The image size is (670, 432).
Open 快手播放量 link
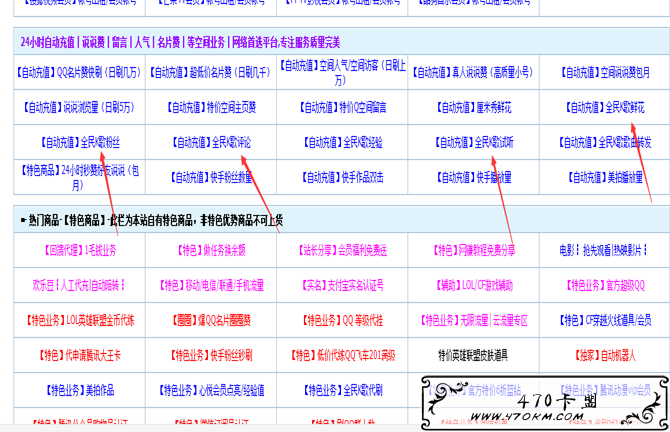473,177
